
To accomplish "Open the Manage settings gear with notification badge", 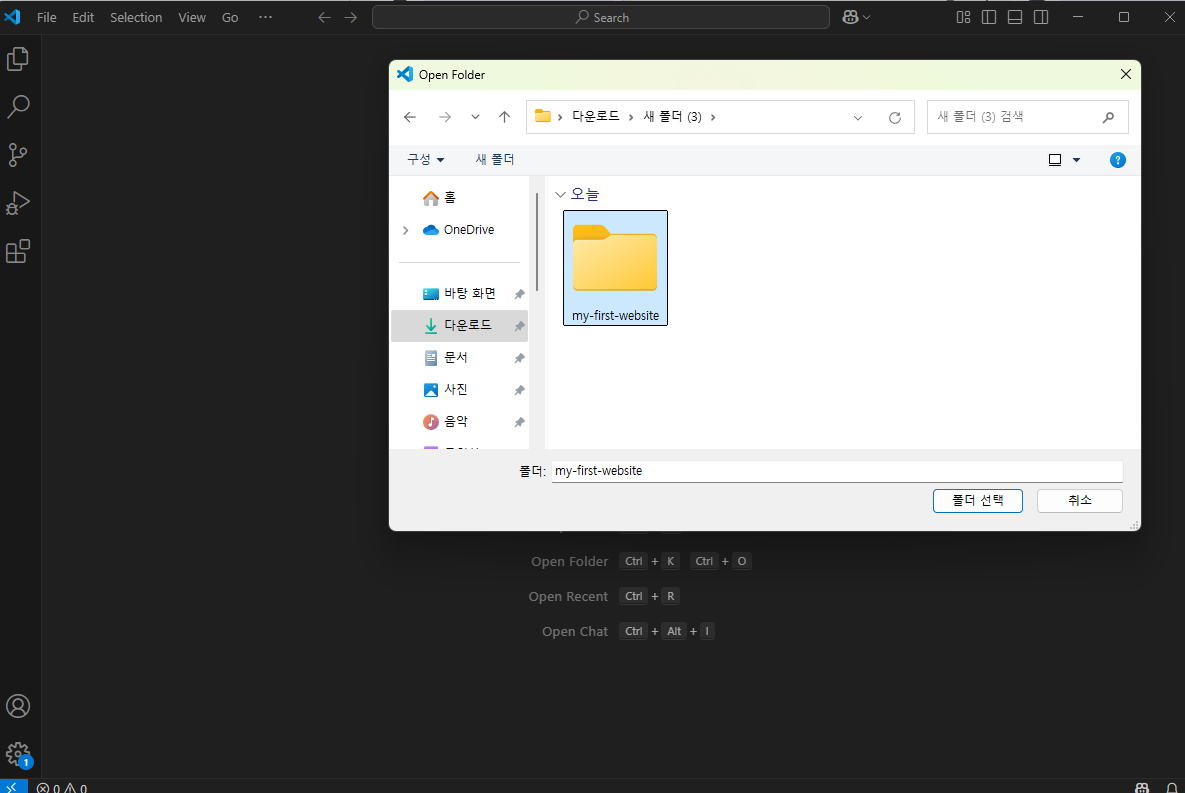I will [18, 755].
